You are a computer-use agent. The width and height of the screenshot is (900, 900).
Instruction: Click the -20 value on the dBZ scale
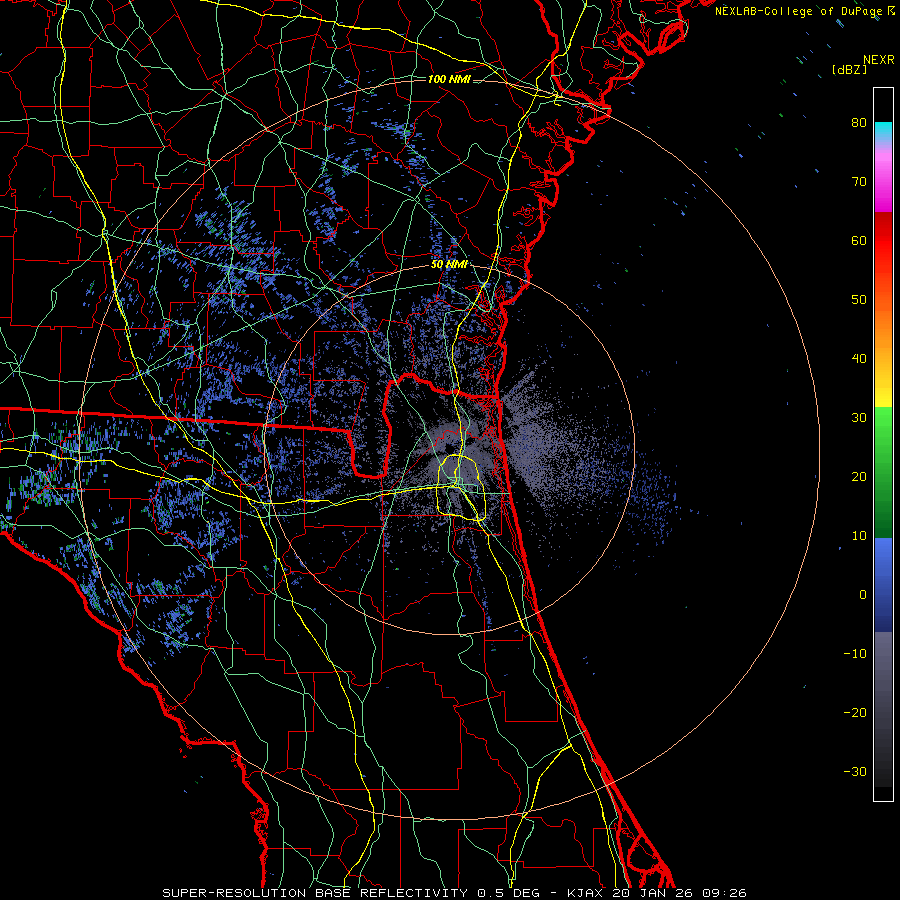click(855, 713)
